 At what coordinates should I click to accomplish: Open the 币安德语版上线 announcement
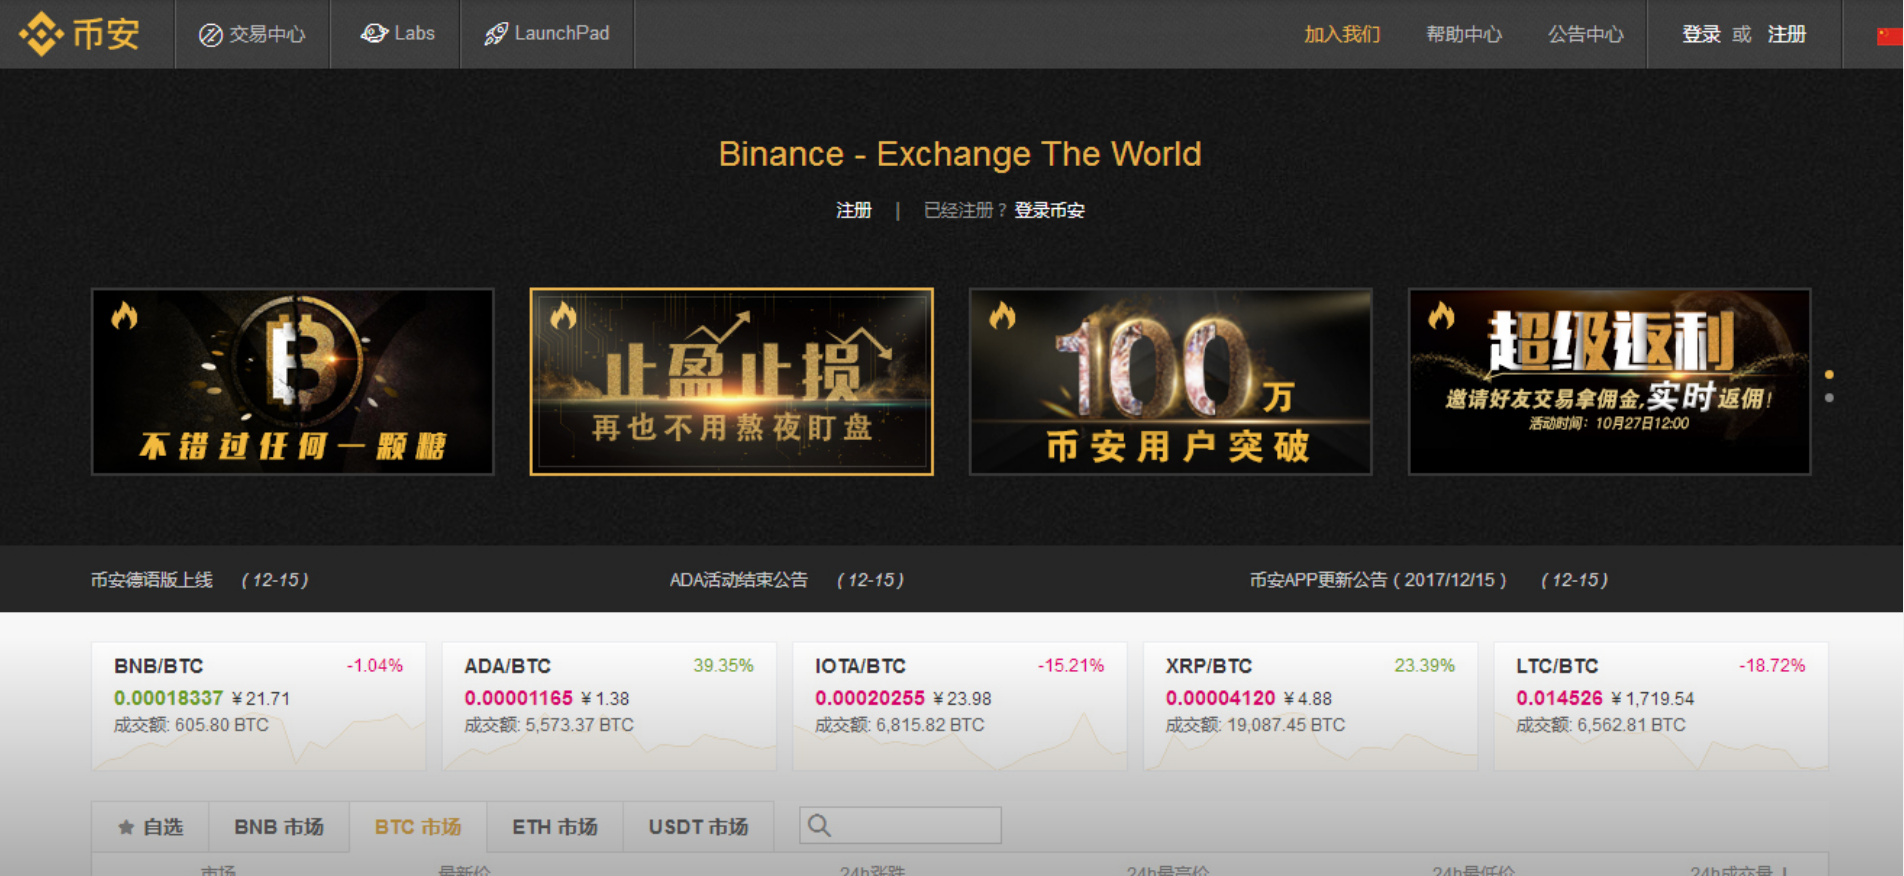(152, 580)
